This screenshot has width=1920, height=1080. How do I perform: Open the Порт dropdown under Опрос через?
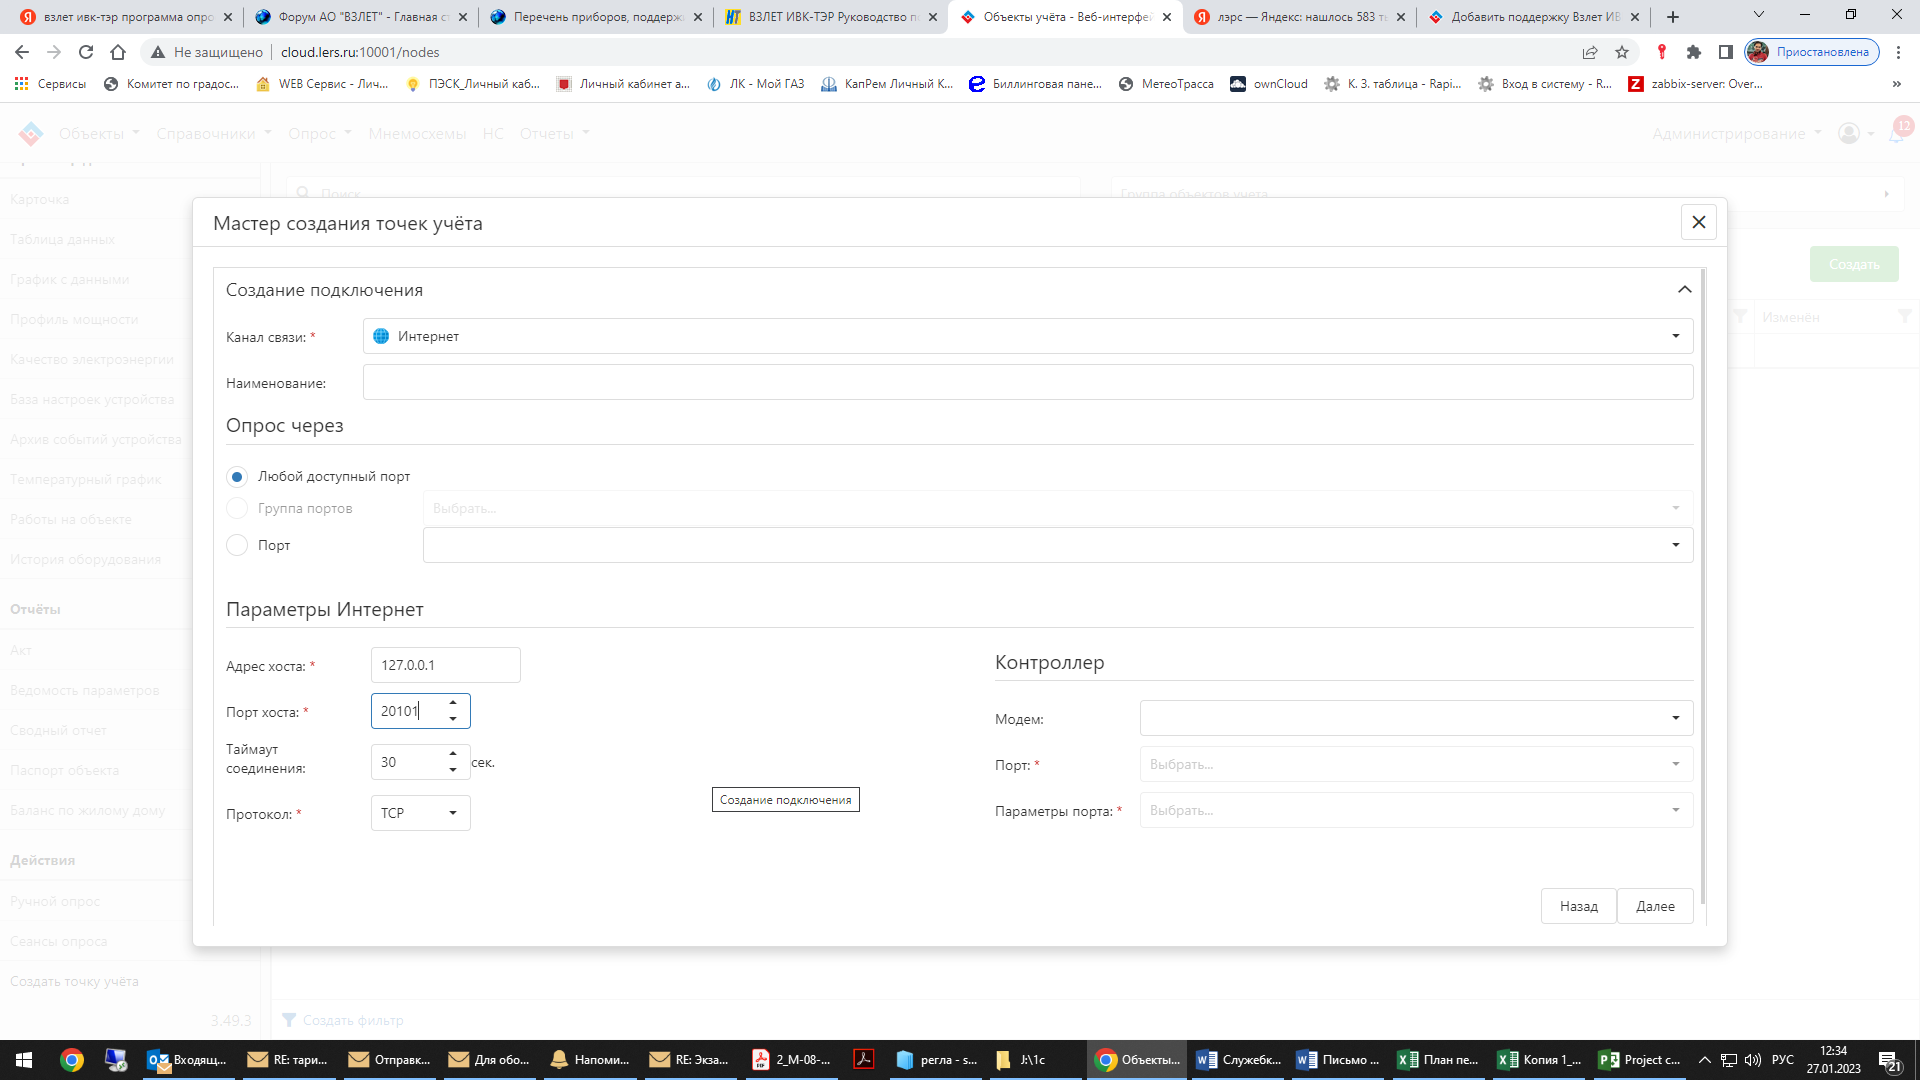(1057, 545)
